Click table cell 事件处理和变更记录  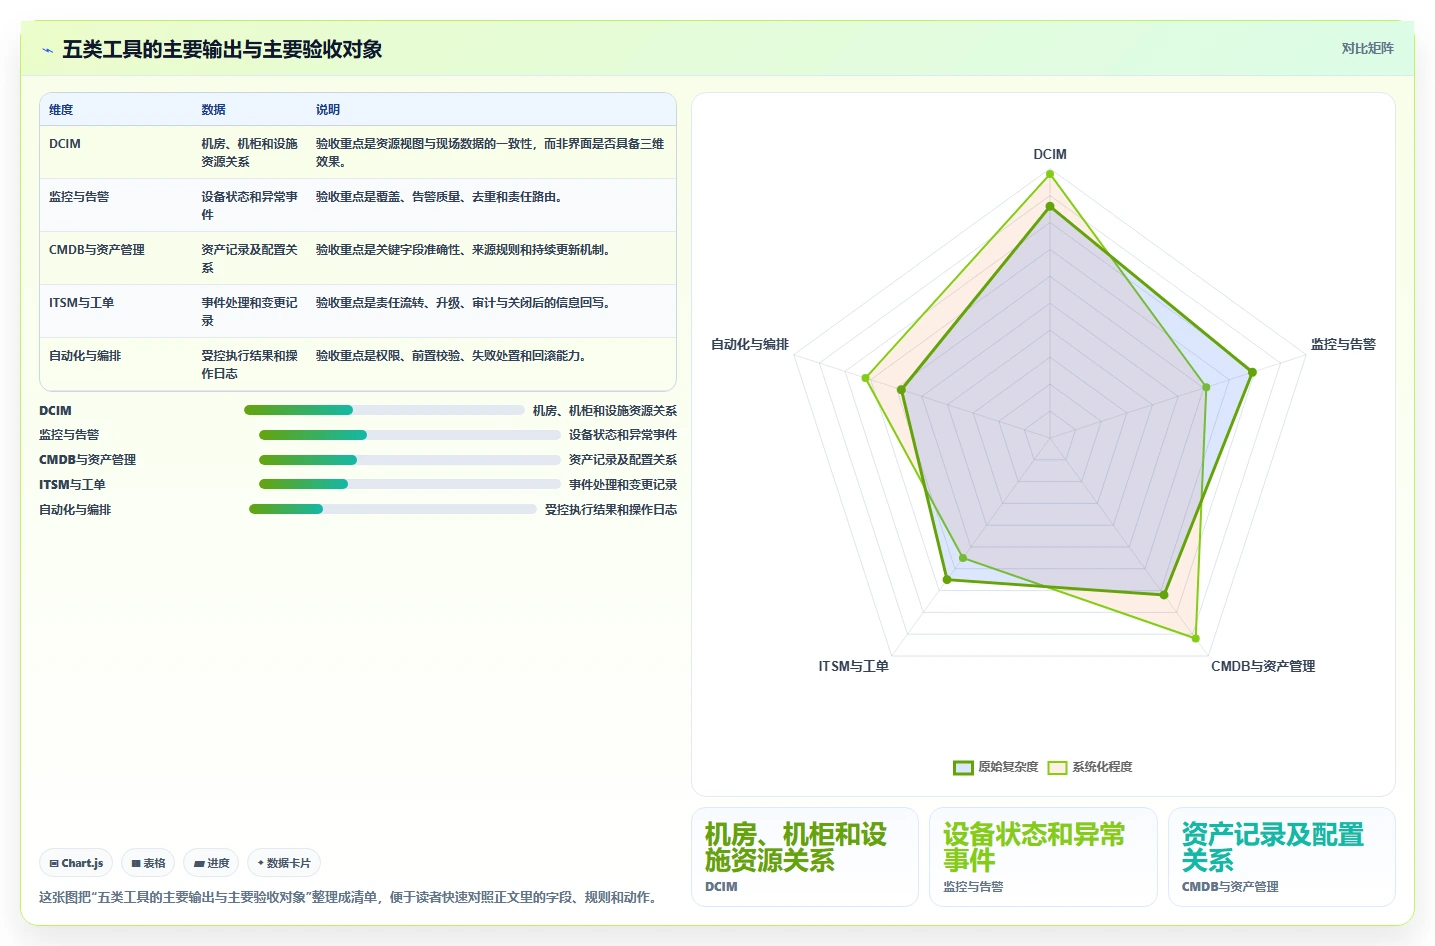[250, 312]
